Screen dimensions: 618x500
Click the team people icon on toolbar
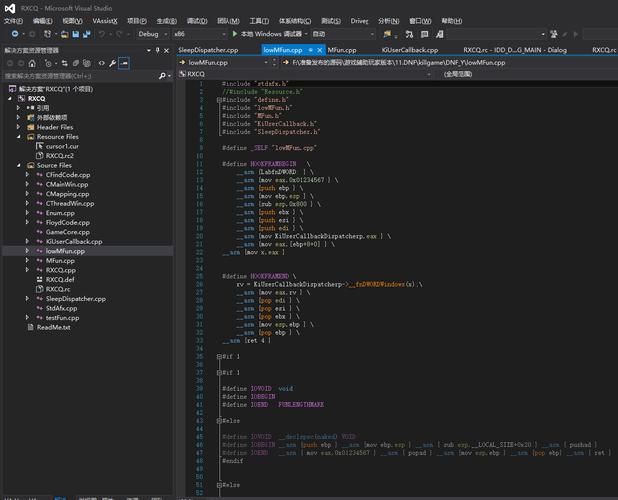click(554, 34)
